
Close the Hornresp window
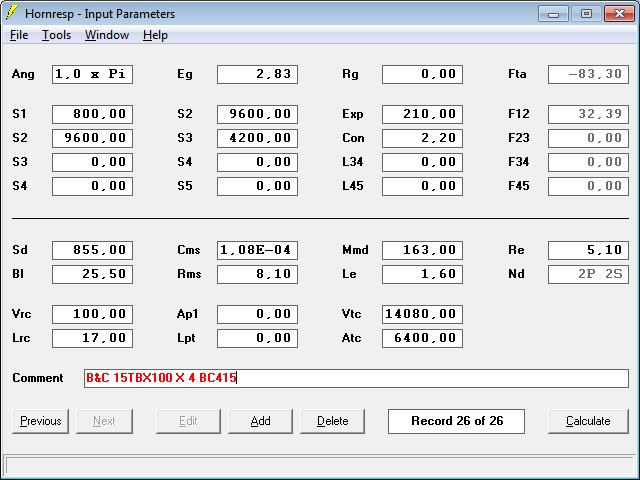[619, 13]
